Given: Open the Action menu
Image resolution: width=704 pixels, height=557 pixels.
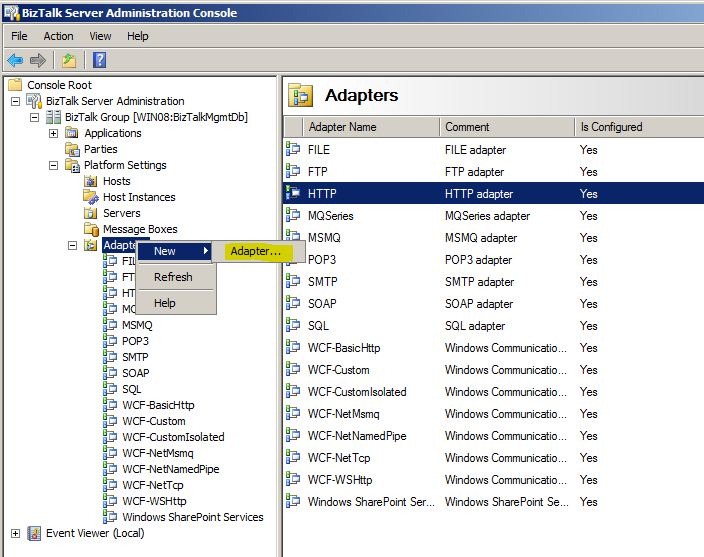Looking at the screenshot, I should coord(58,36).
